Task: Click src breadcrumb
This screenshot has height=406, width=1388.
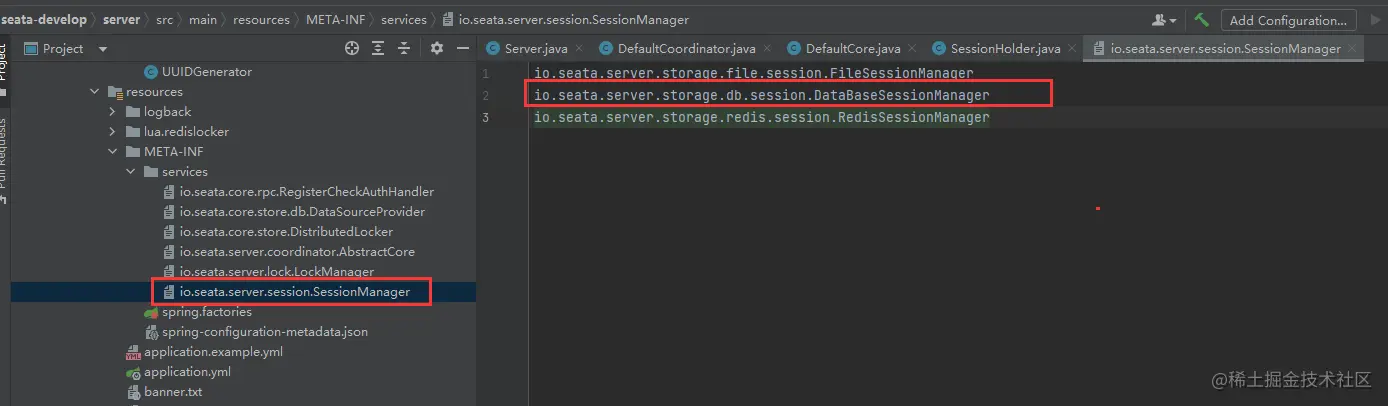Action: 164,20
